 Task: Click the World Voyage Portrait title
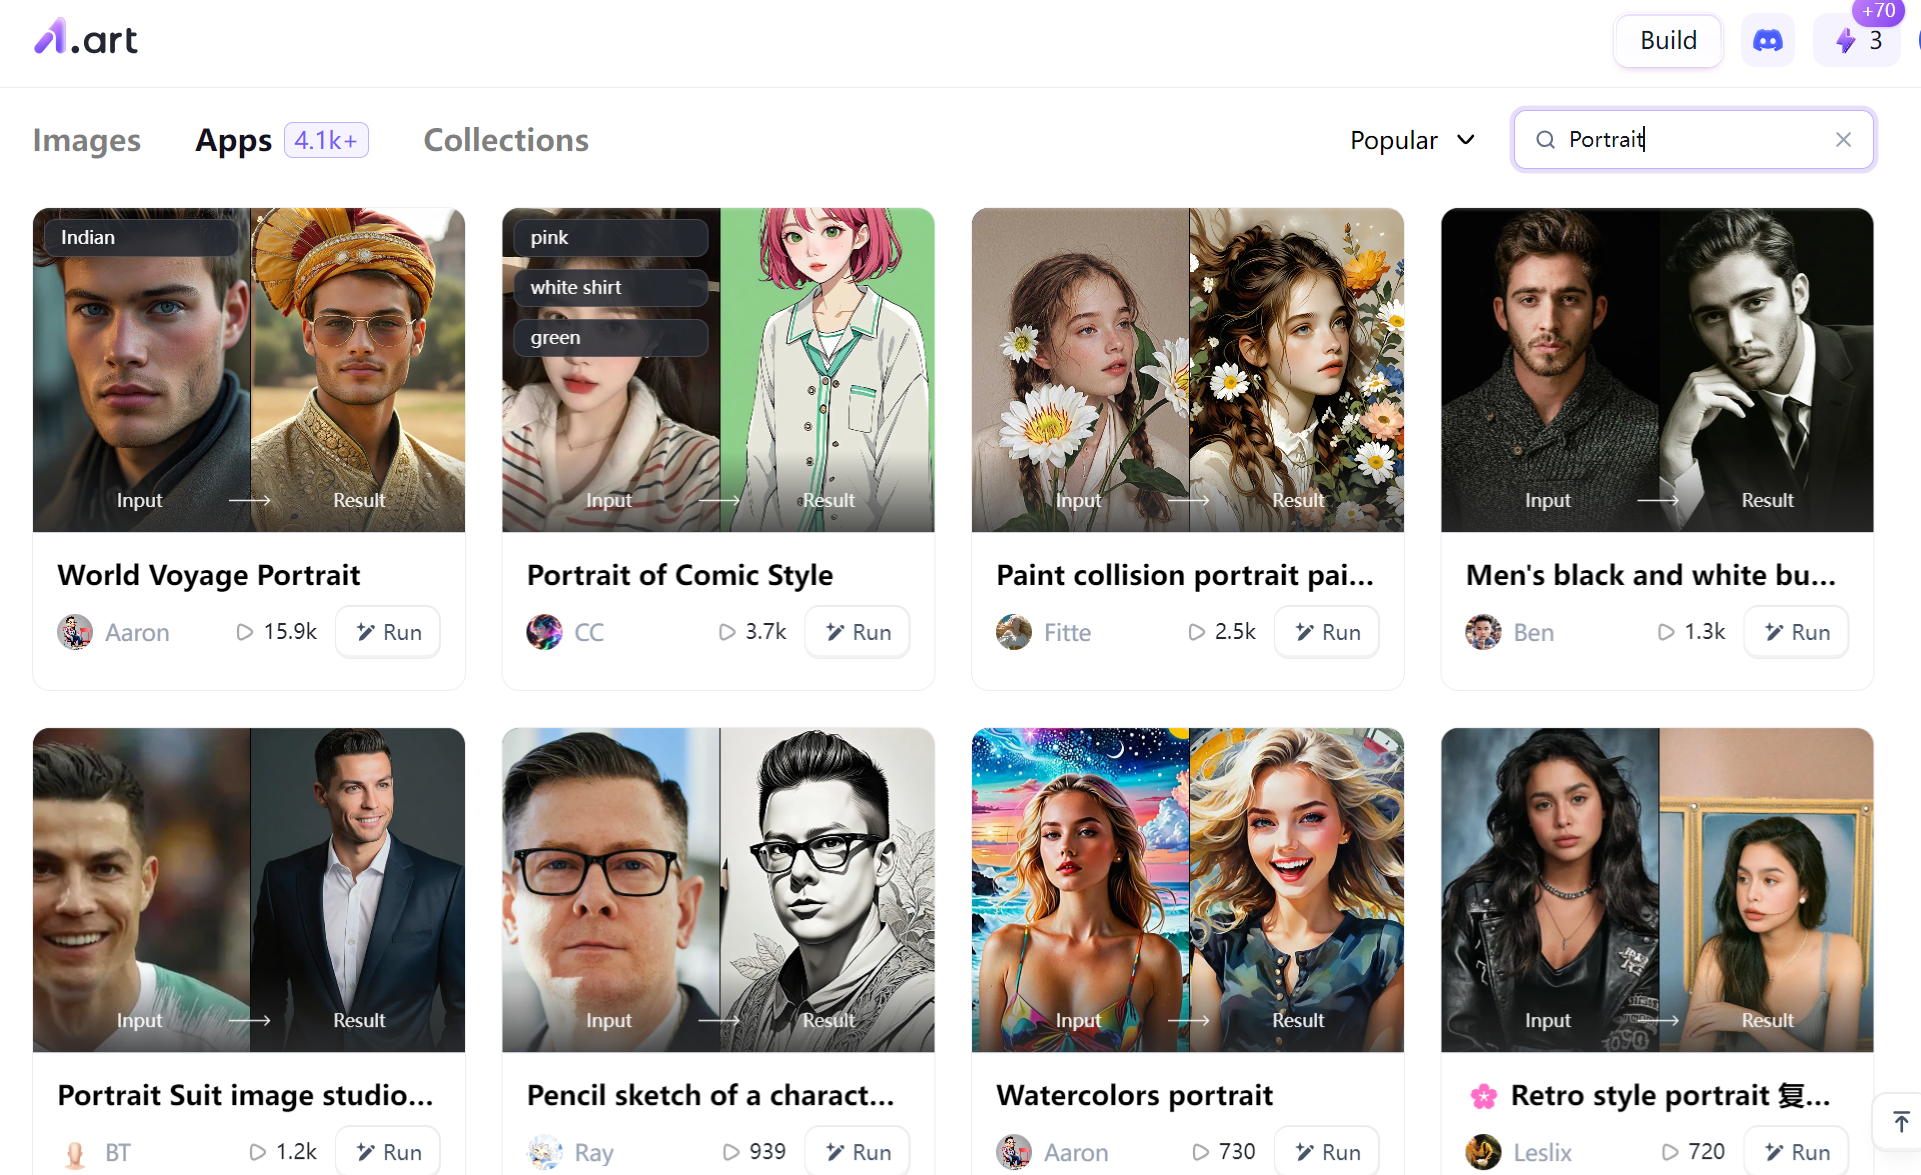tap(208, 575)
